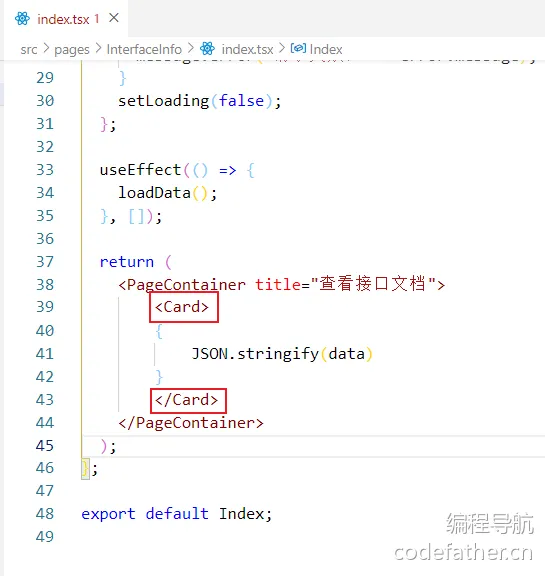Open the src breadcrumb segment

(29, 49)
